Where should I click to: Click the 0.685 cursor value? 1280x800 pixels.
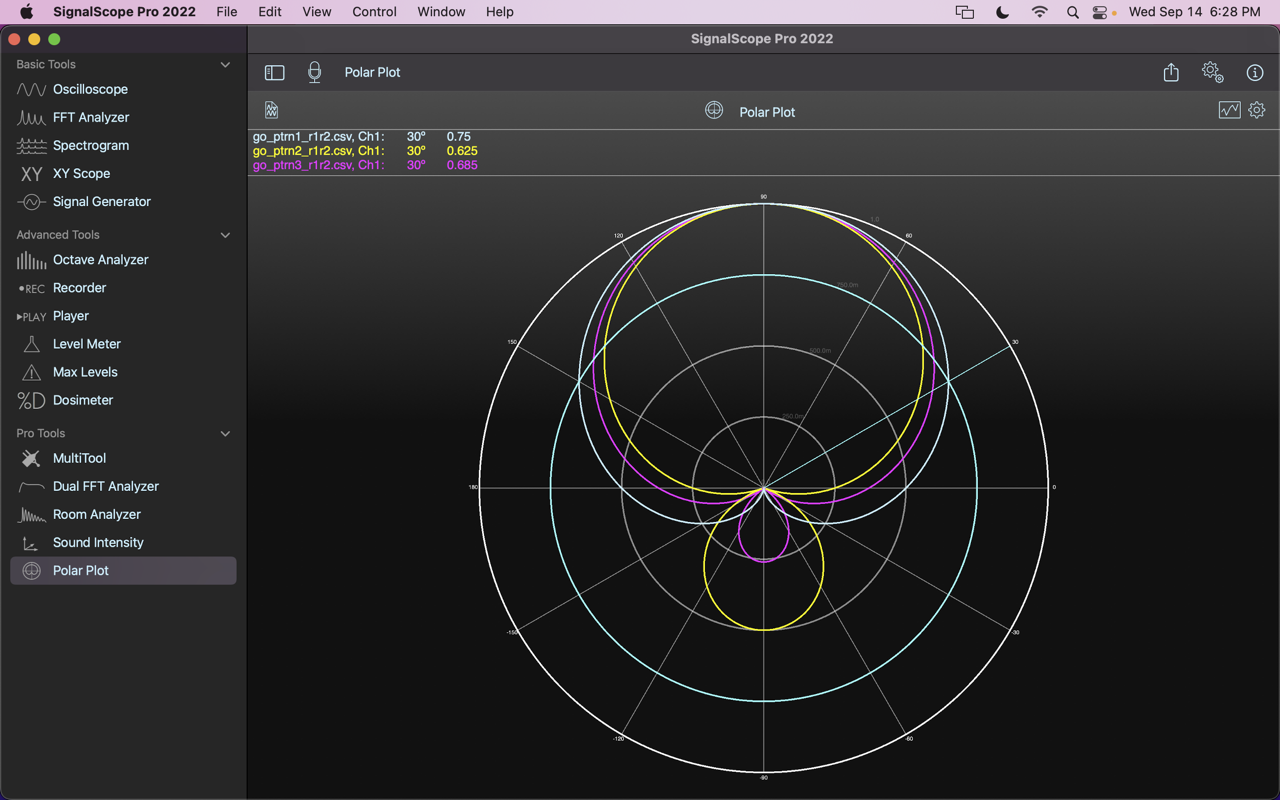(x=462, y=165)
